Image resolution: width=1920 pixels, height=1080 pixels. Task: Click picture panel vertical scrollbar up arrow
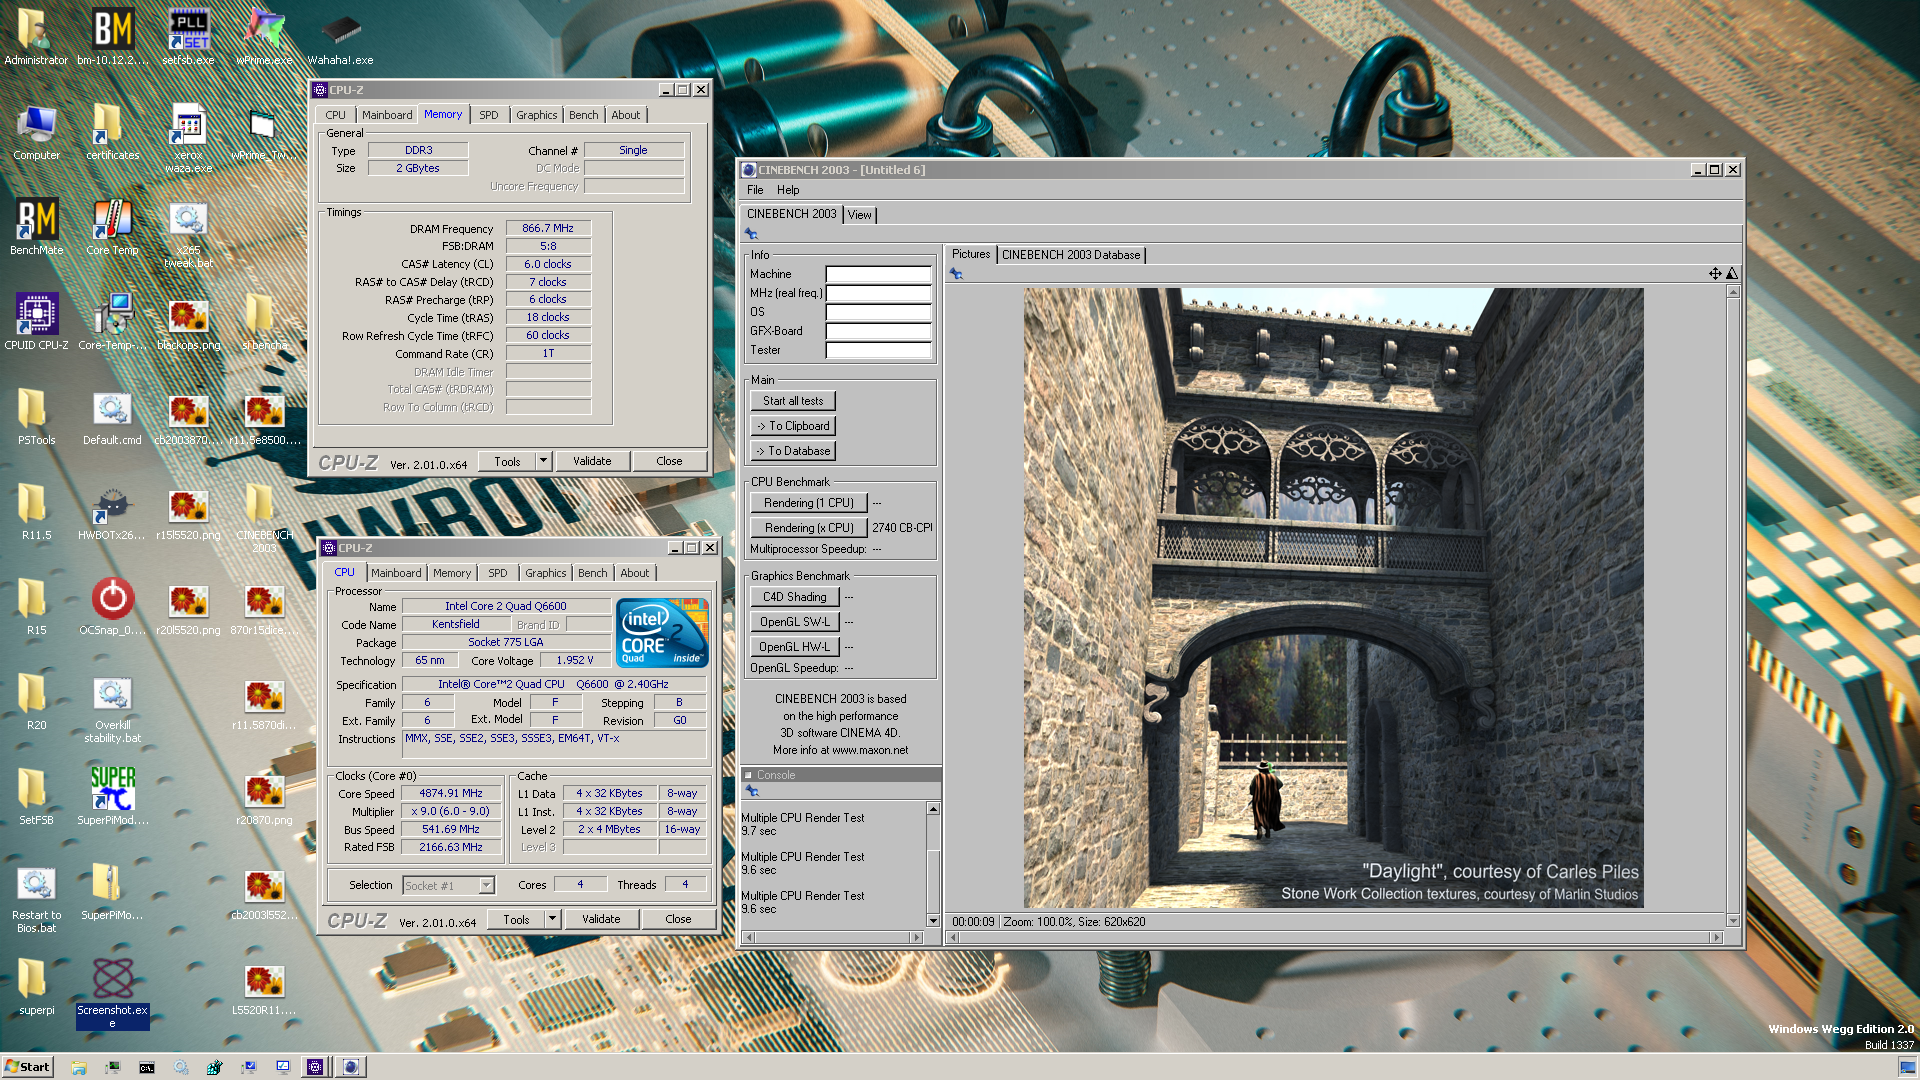click(x=1733, y=292)
